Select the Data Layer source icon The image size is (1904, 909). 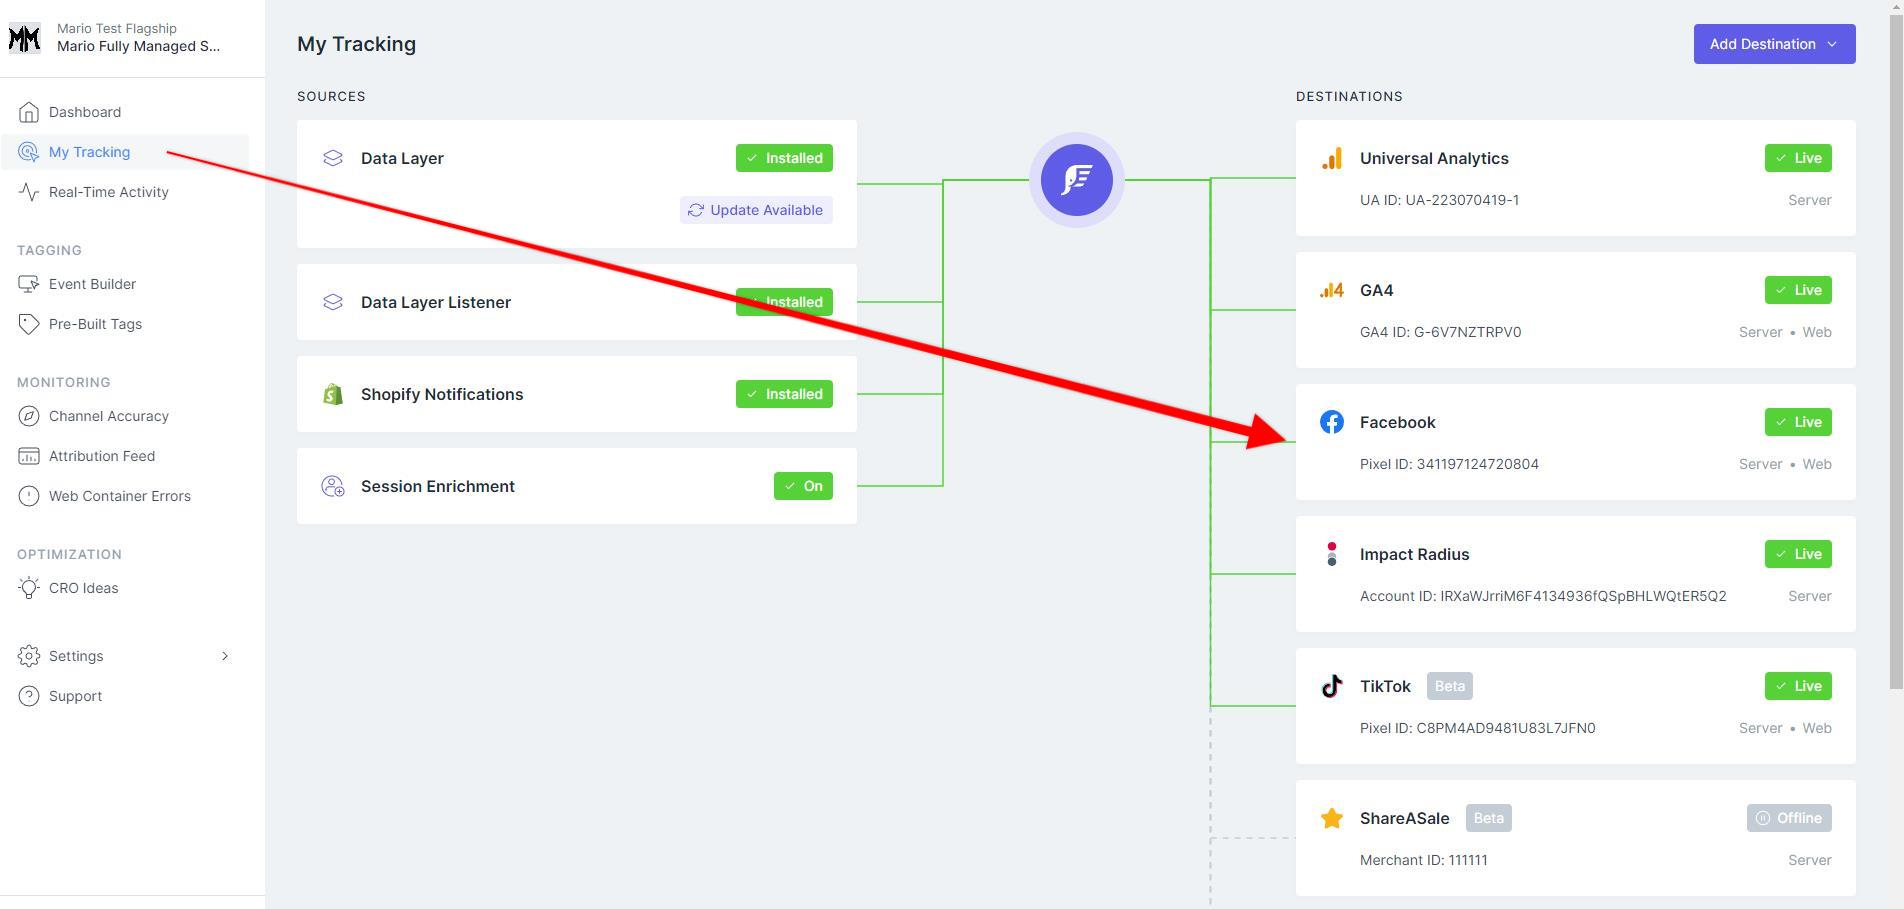tap(332, 157)
